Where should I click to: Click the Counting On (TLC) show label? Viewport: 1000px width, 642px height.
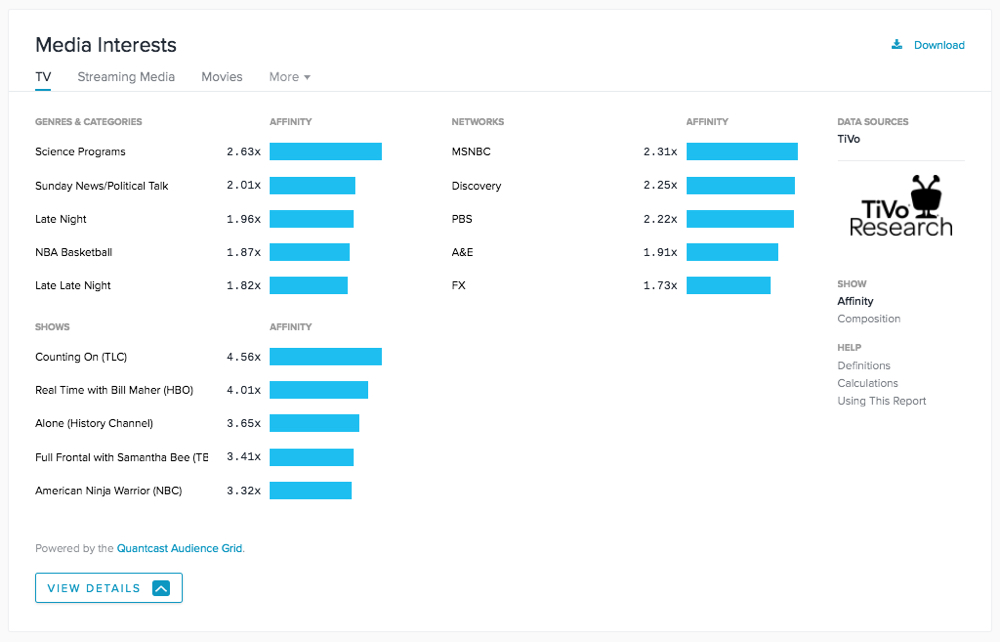(81, 357)
